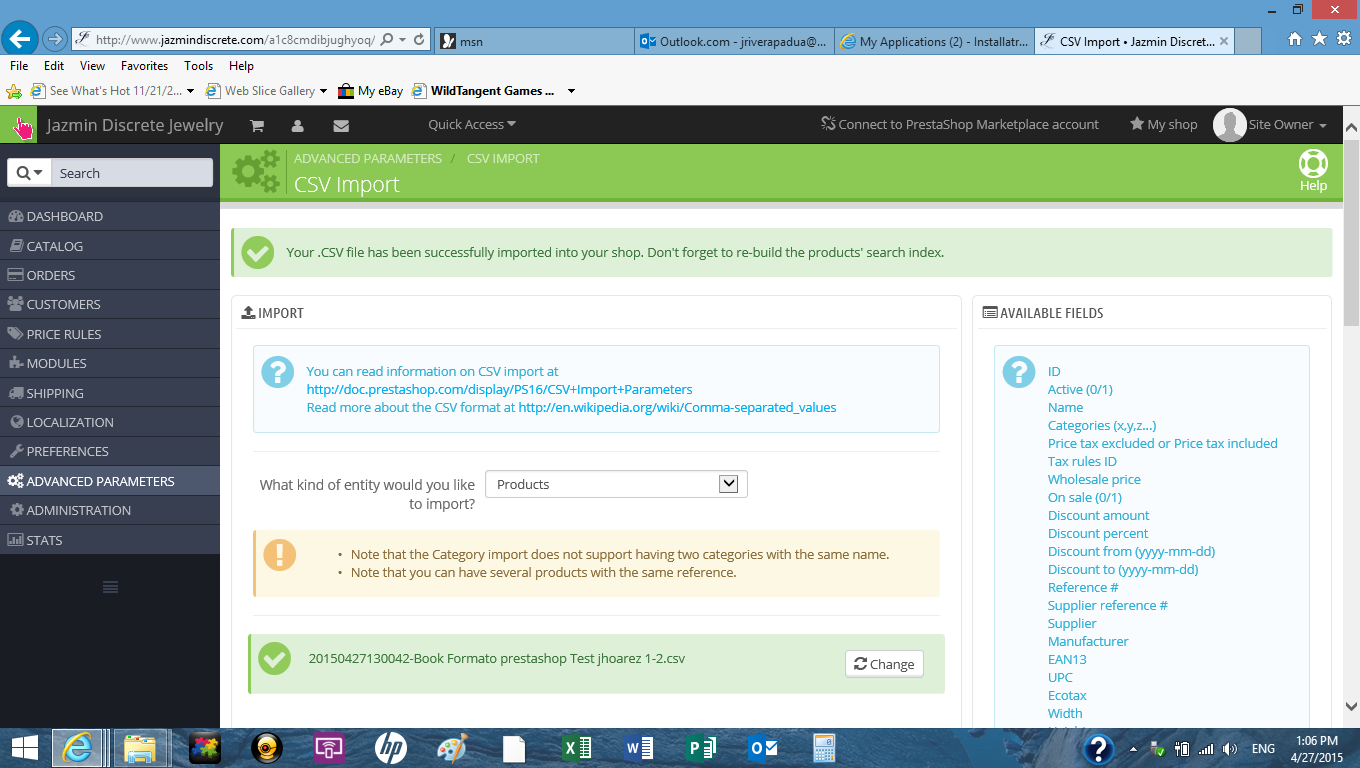This screenshot has width=1360, height=768.
Task: Click the My shop link
Action: point(1163,124)
